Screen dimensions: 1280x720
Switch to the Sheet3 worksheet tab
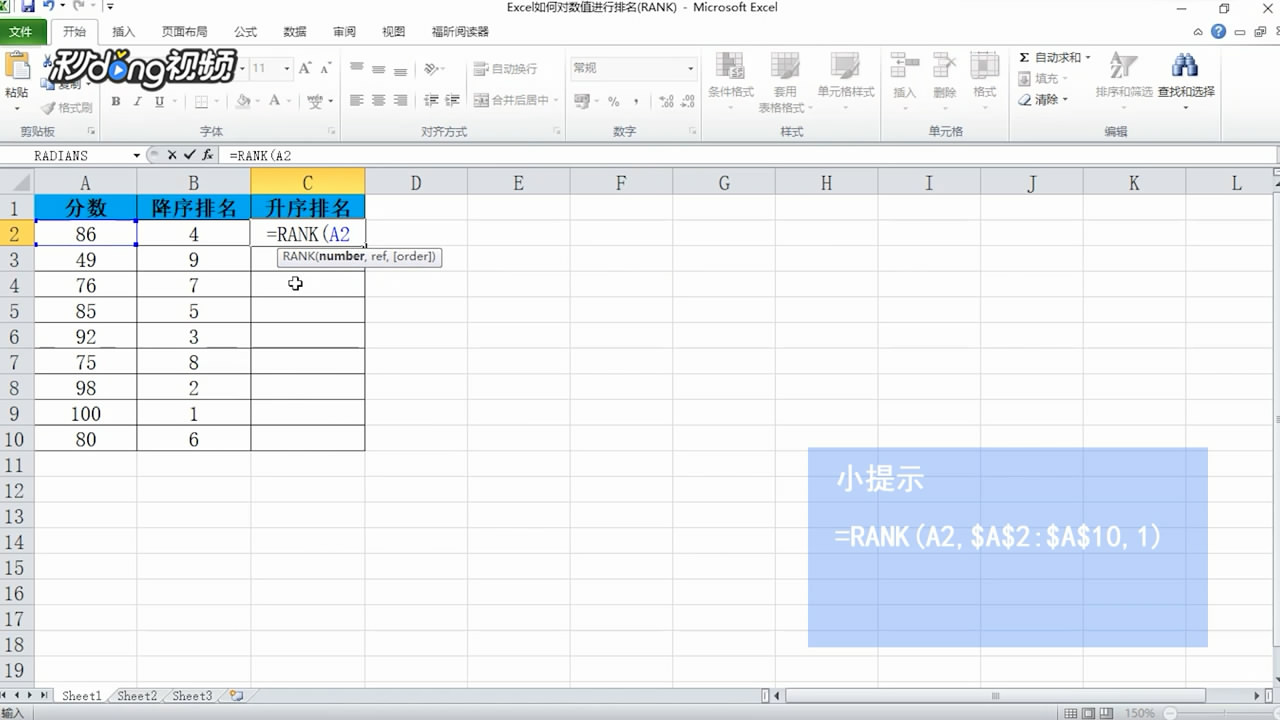point(192,696)
